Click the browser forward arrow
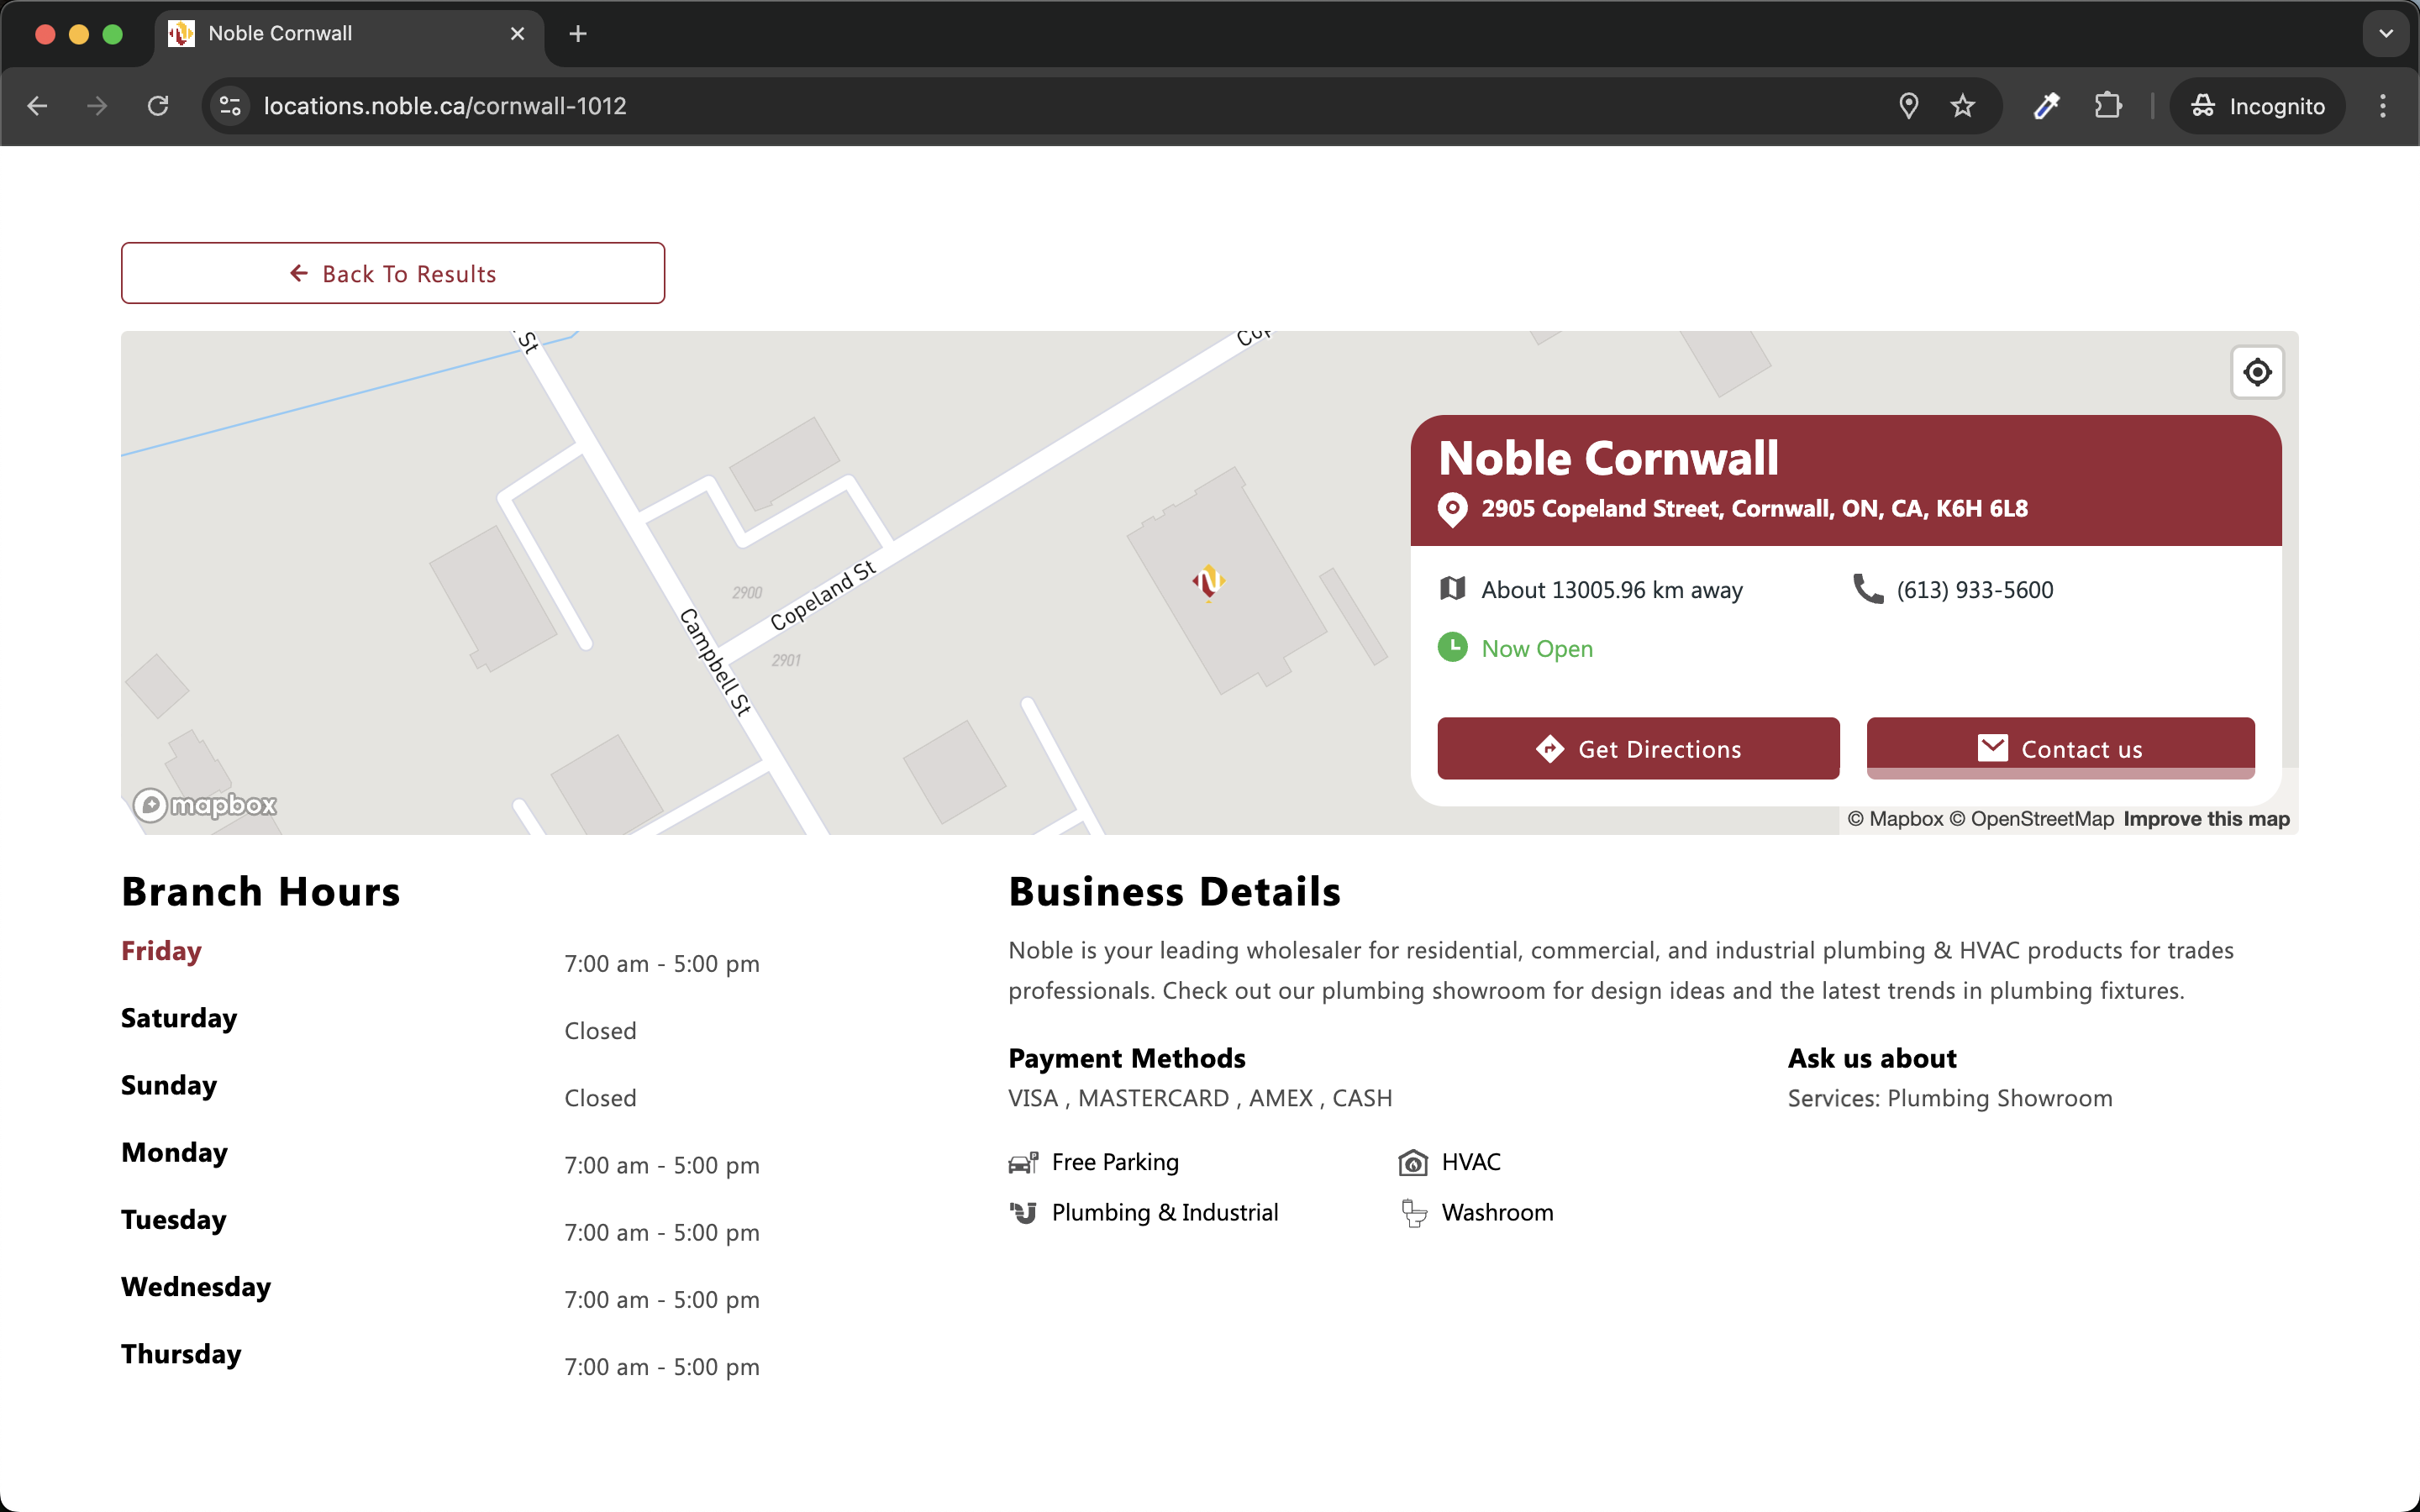 97,106
